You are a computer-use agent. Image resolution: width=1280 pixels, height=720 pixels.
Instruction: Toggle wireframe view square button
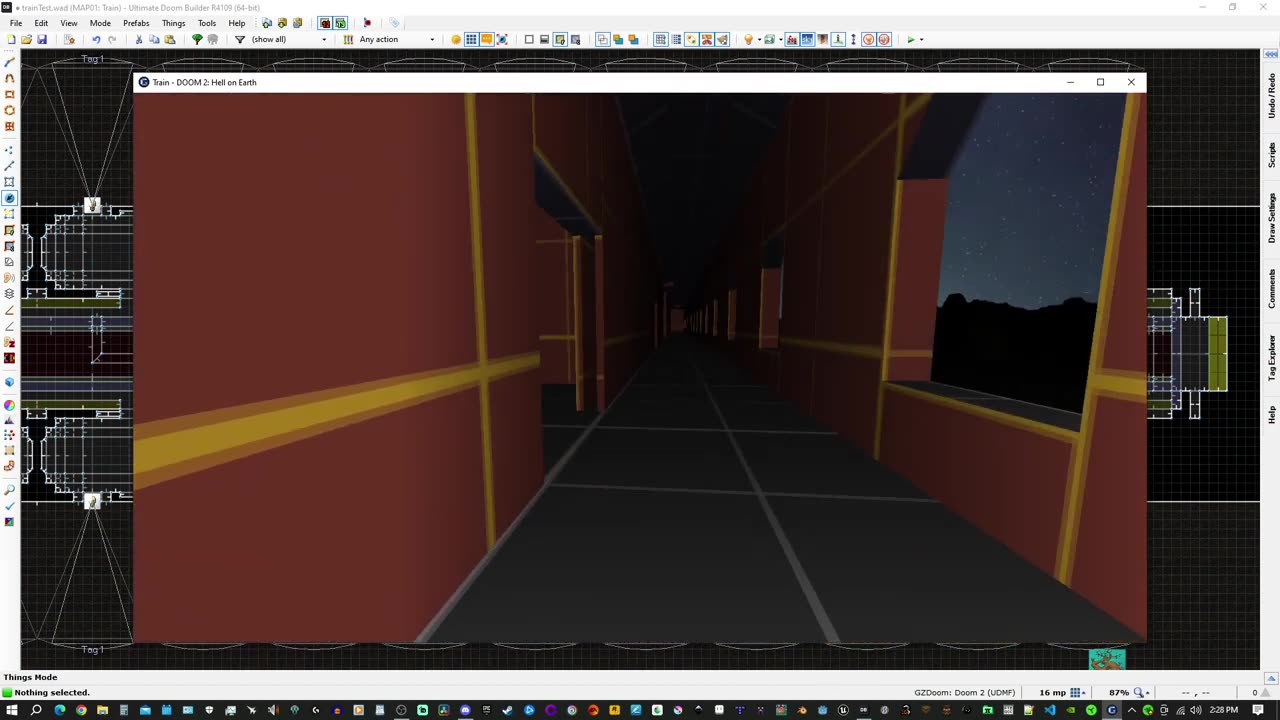tap(529, 39)
